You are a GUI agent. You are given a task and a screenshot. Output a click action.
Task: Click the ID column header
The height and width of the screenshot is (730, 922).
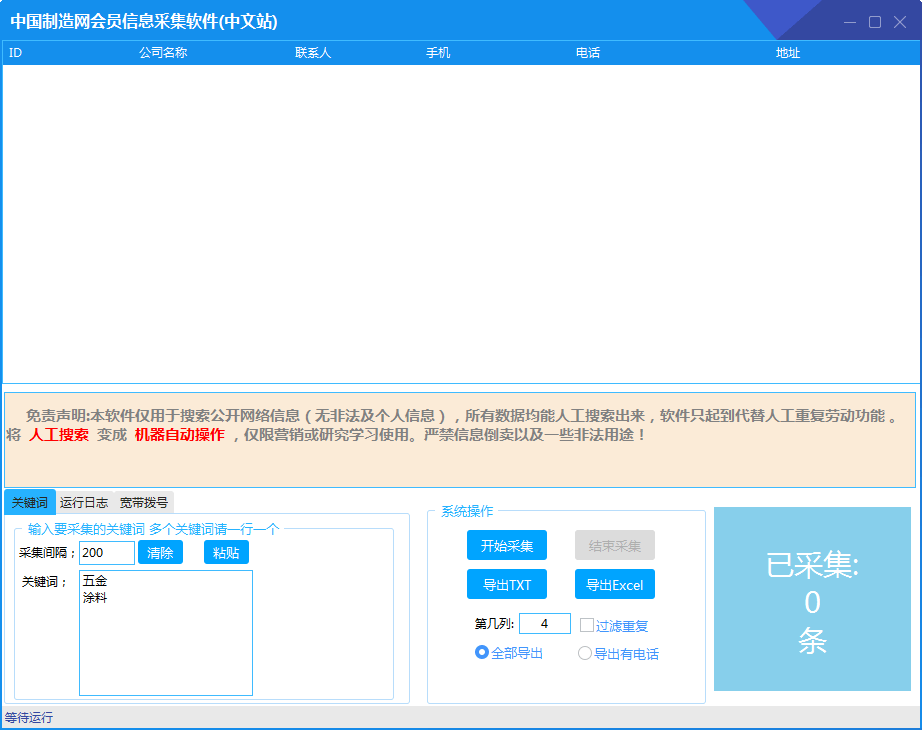click(x=16, y=53)
